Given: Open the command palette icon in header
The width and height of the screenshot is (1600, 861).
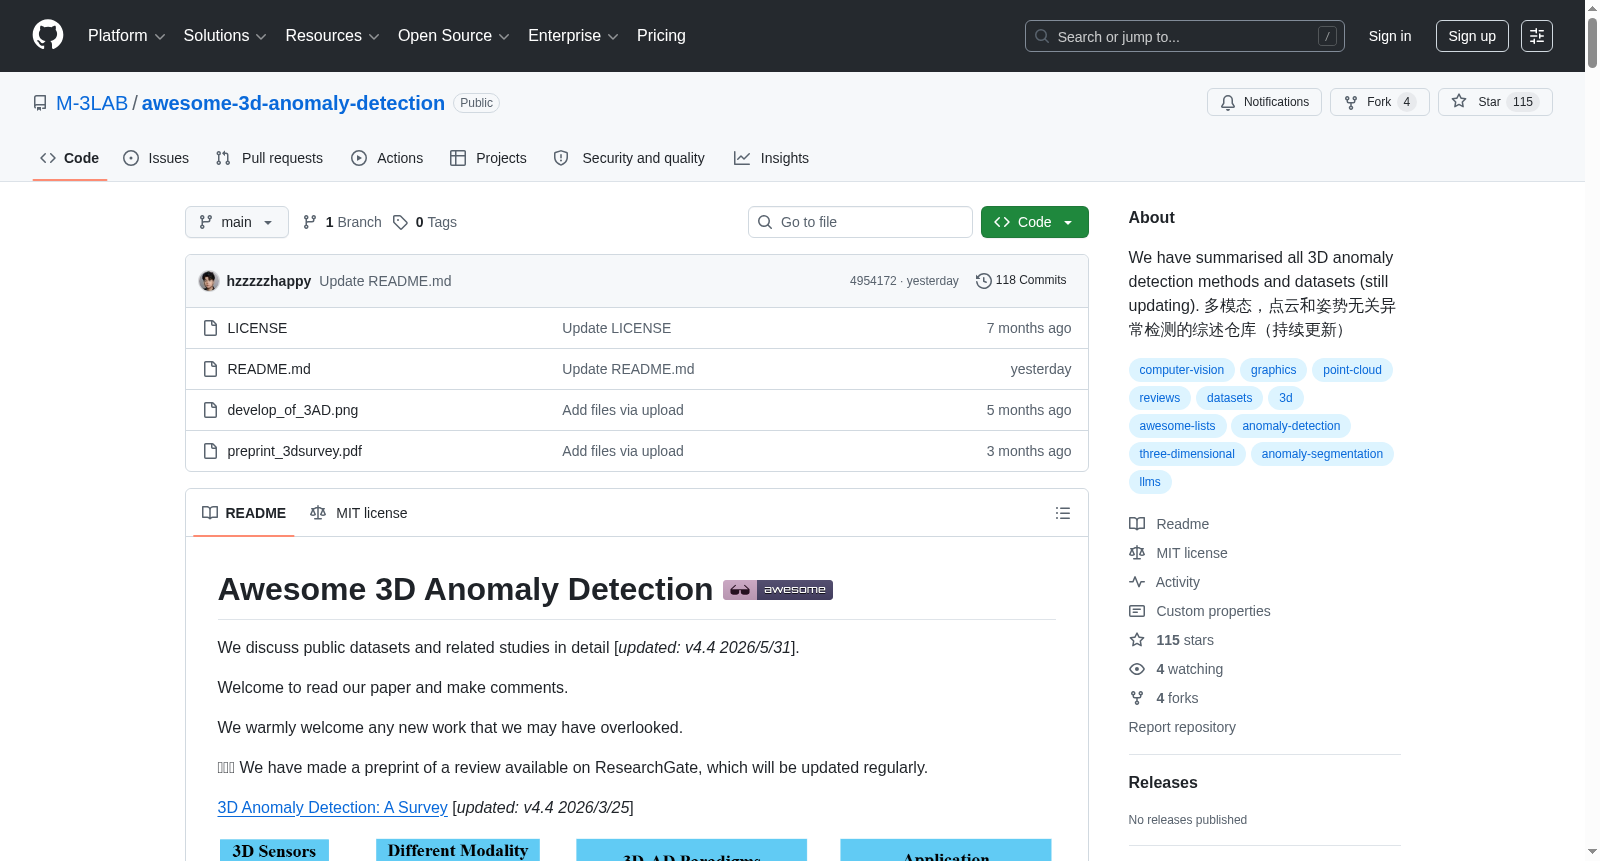Looking at the screenshot, I should 1537,36.
